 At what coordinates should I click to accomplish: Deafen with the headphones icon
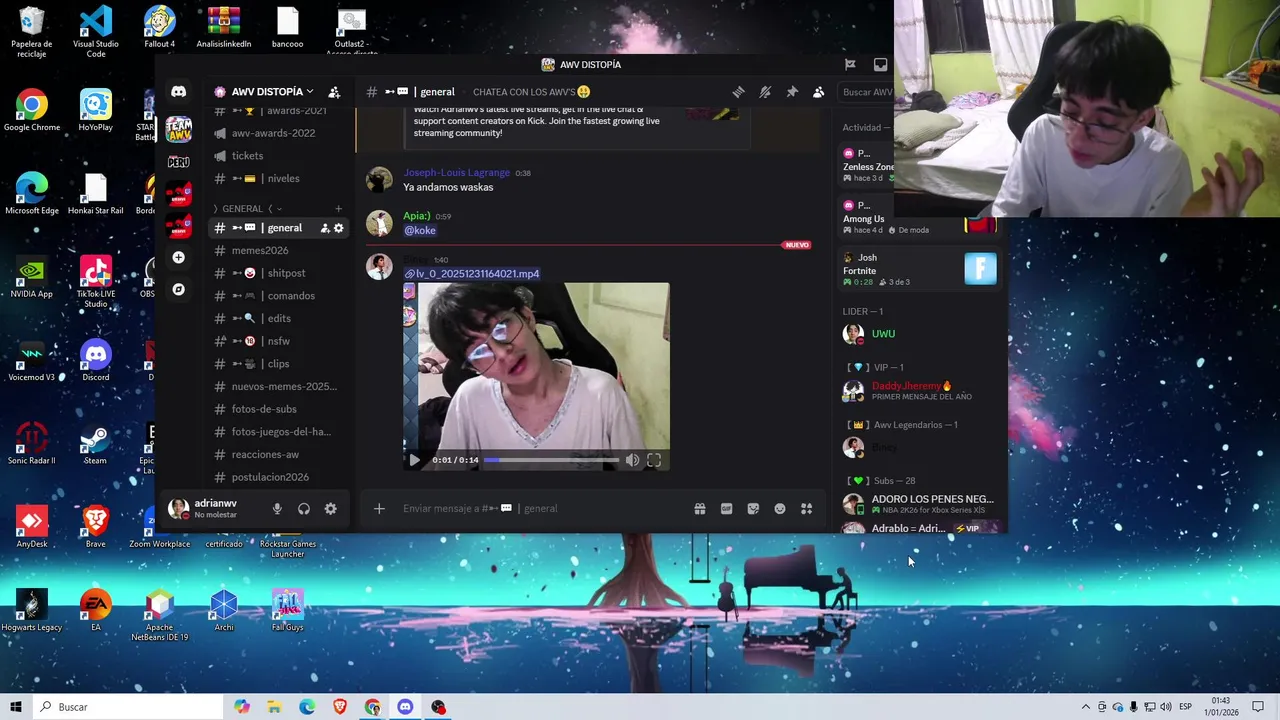click(x=304, y=509)
